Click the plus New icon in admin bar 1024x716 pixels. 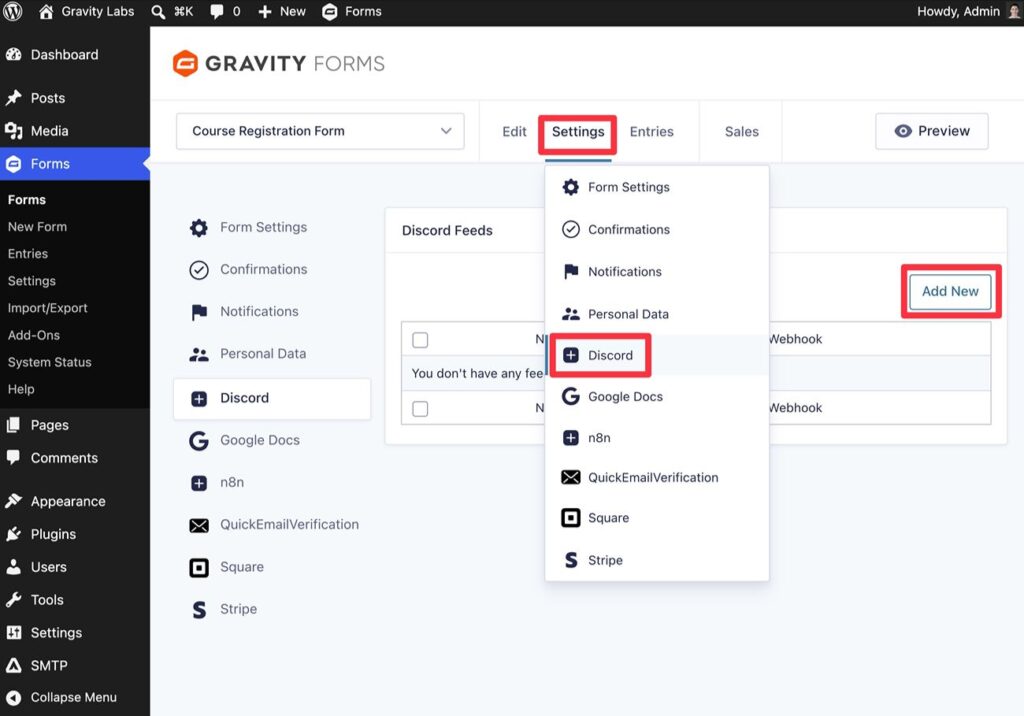264,12
